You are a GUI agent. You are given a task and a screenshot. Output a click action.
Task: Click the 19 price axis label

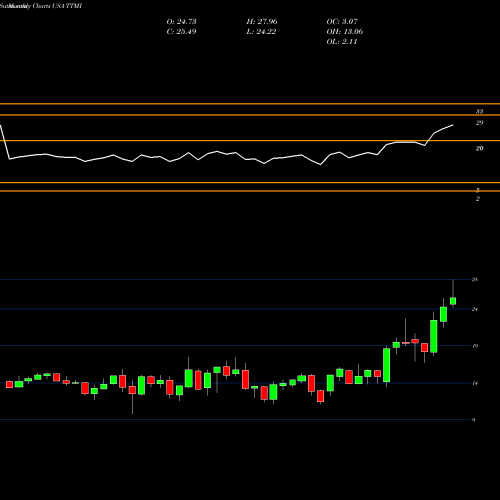click(x=475, y=346)
